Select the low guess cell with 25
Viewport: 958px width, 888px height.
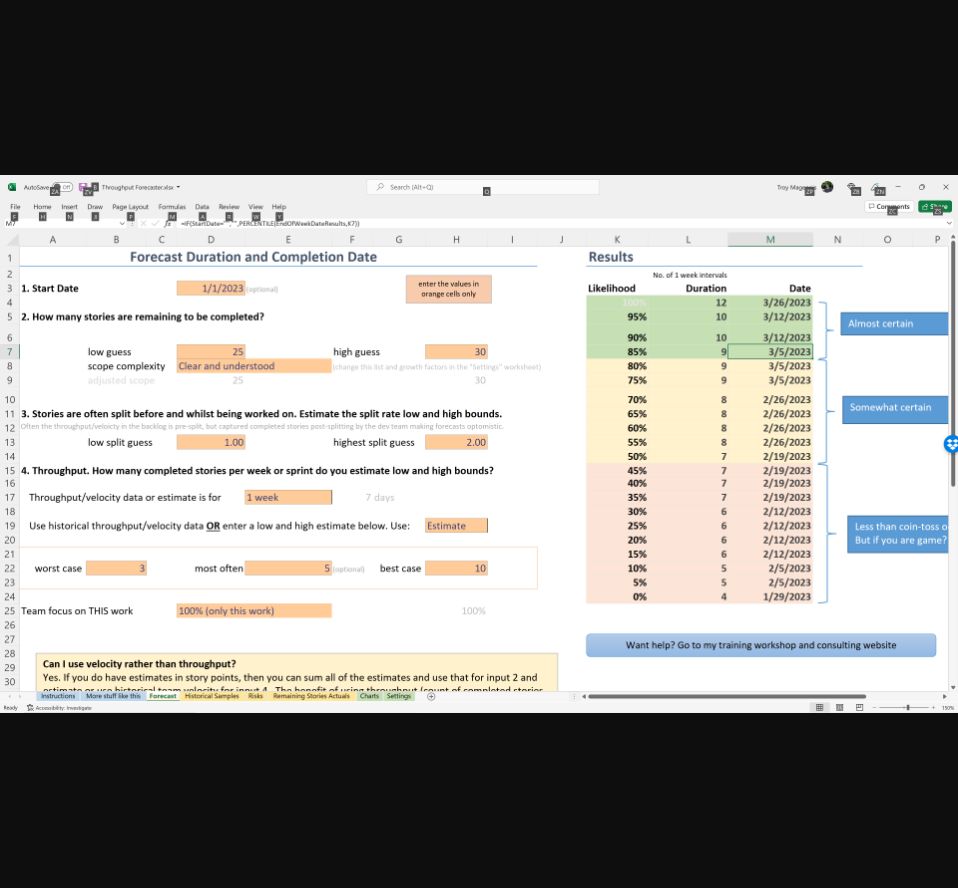coord(211,351)
